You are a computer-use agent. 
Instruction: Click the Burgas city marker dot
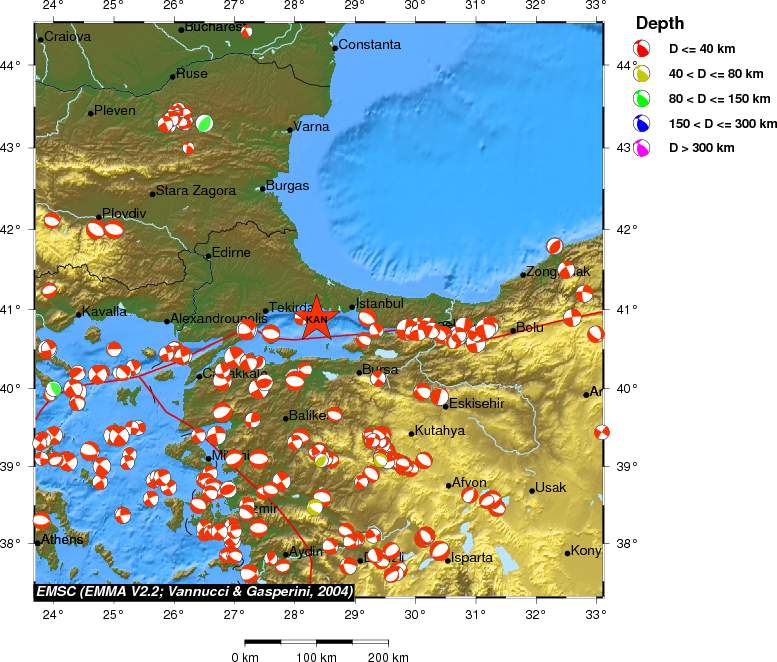[x=263, y=188]
